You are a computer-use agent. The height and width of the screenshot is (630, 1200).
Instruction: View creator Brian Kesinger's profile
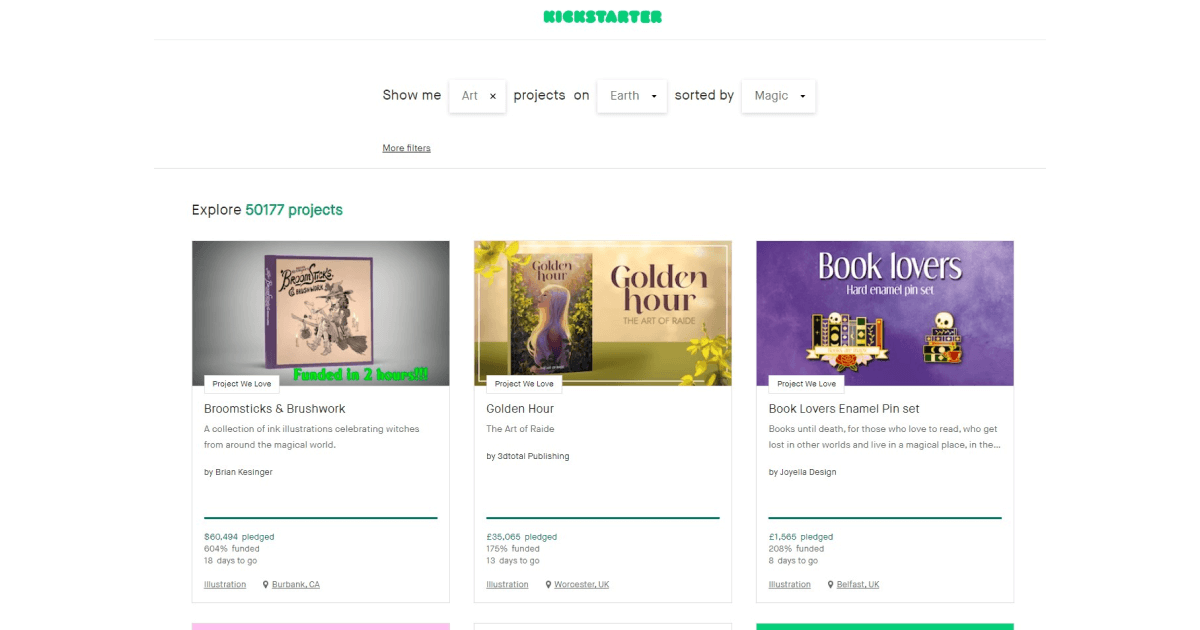(x=238, y=472)
